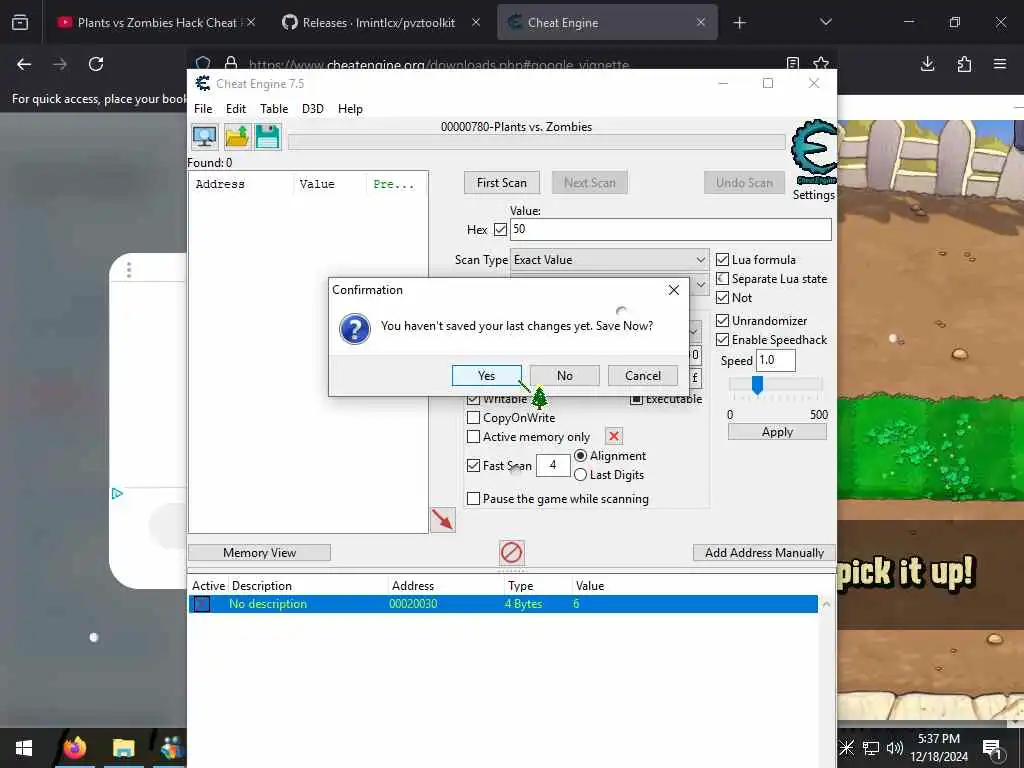
Task: Open browser extensions puzzle icon
Action: click(964, 64)
